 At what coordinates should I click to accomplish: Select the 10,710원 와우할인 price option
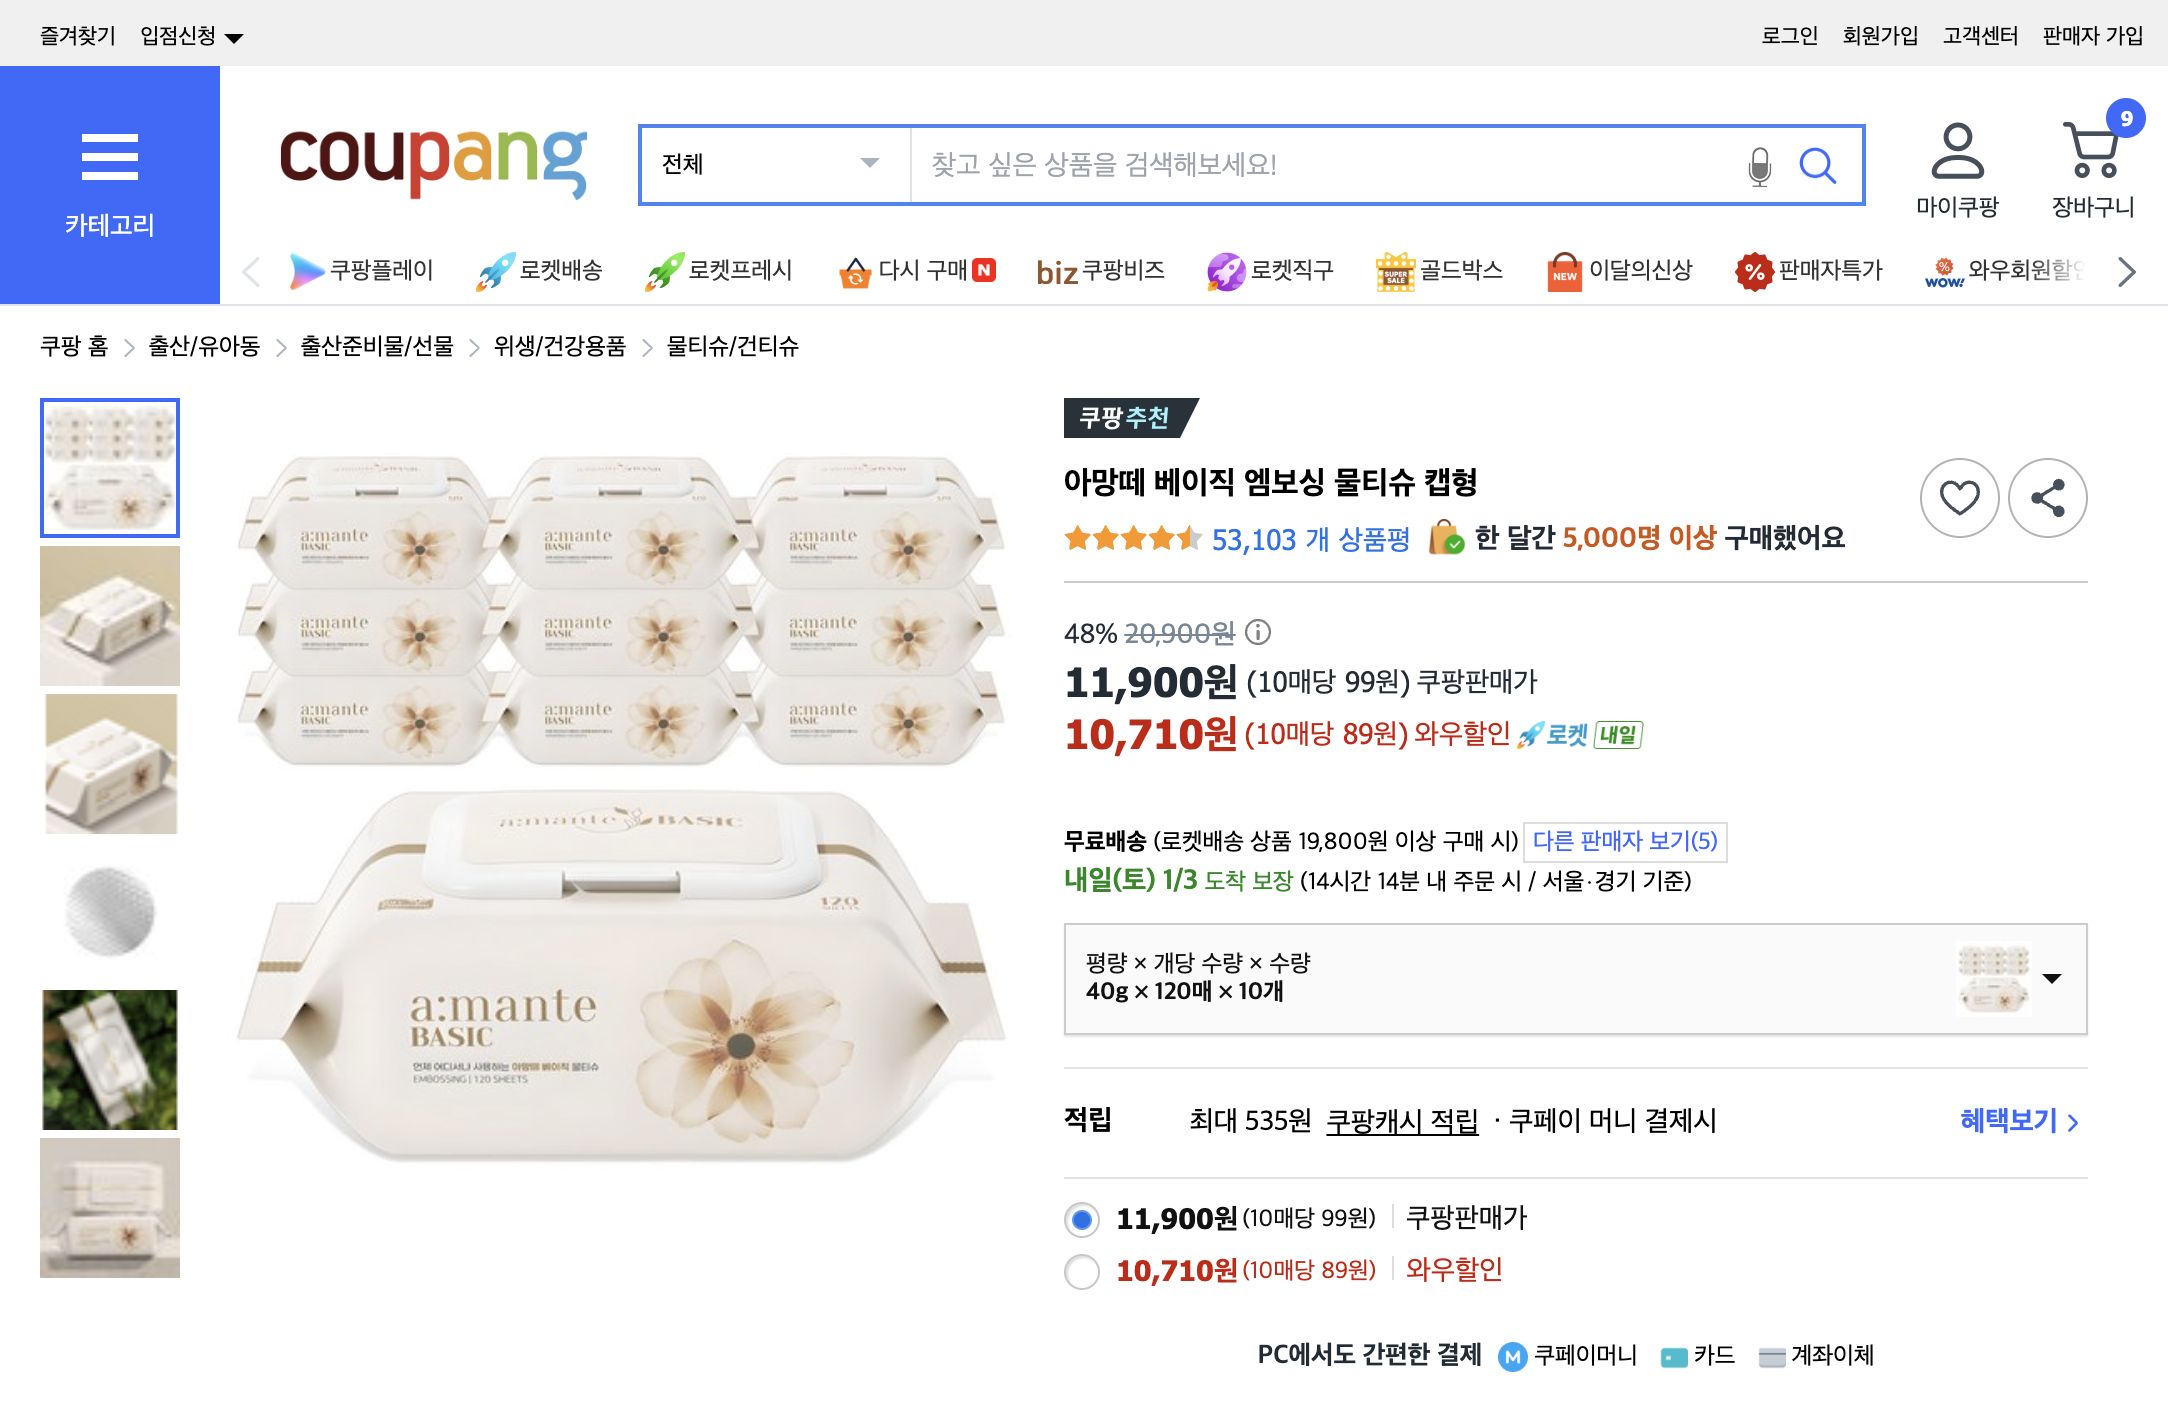pyautogui.click(x=1081, y=1271)
